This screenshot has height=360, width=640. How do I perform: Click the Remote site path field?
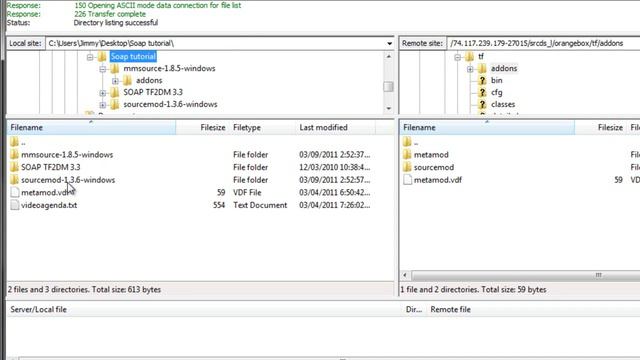543,43
